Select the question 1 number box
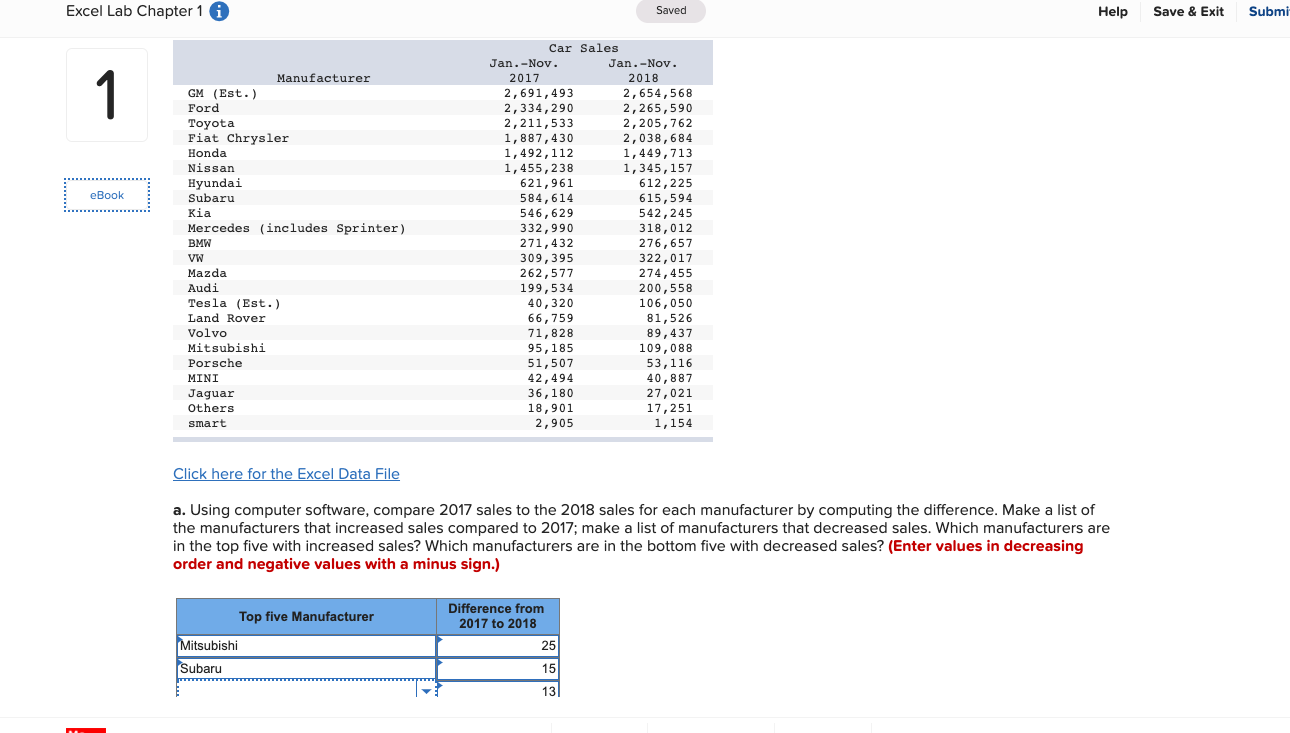 [107, 95]
